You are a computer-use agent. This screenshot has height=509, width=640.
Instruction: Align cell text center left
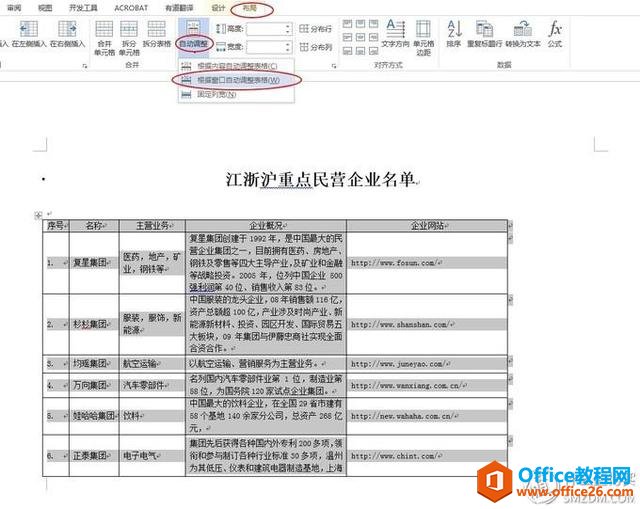pyautogui.click(x=347, y=38)
